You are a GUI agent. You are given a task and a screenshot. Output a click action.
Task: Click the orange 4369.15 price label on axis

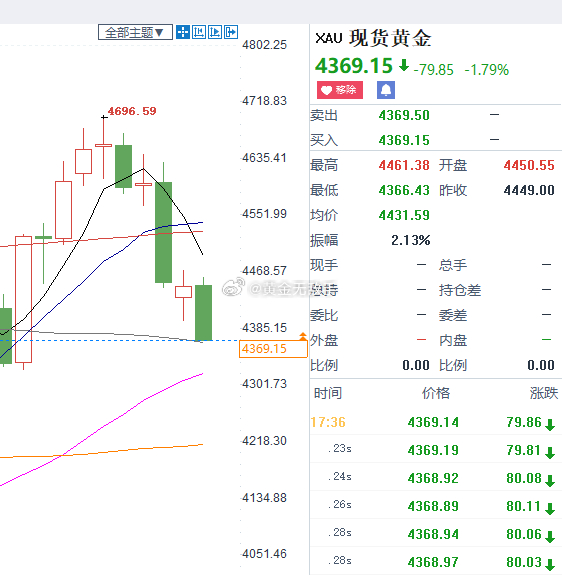pyautogui.click(x=273, y=349)
